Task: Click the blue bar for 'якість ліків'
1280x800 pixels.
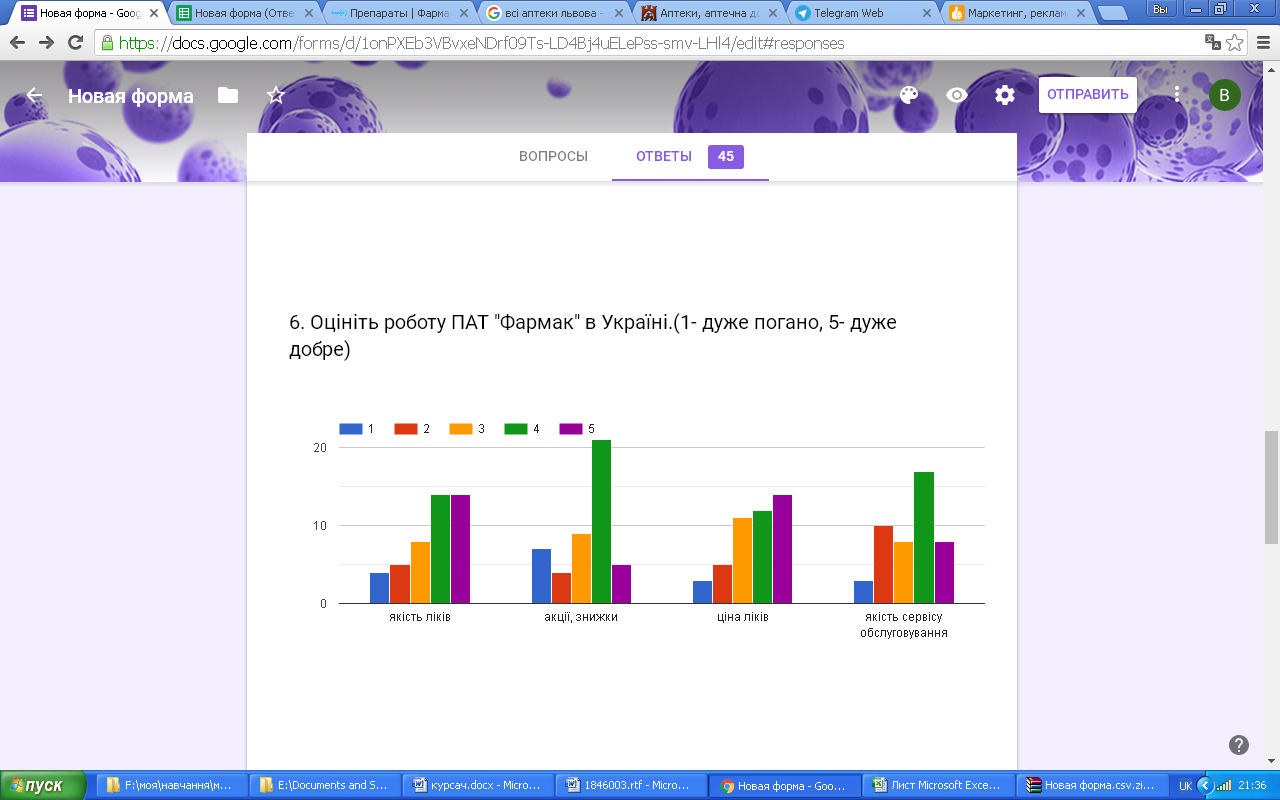Action: [x=379, y=588]
